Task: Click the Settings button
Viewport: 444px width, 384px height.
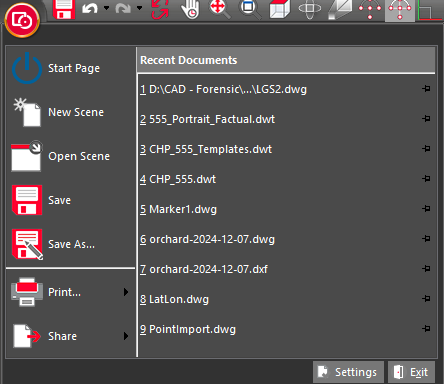Action: 348,372
